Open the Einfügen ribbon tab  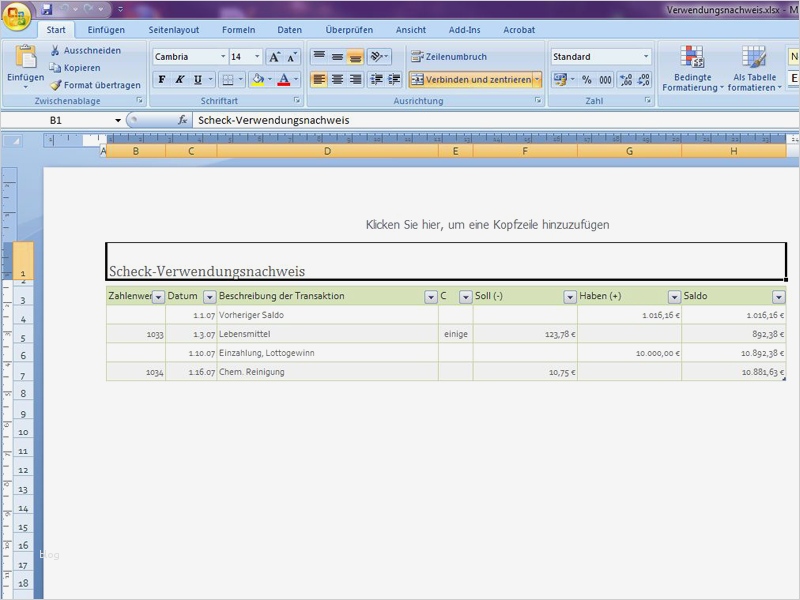tap(106, 30)
